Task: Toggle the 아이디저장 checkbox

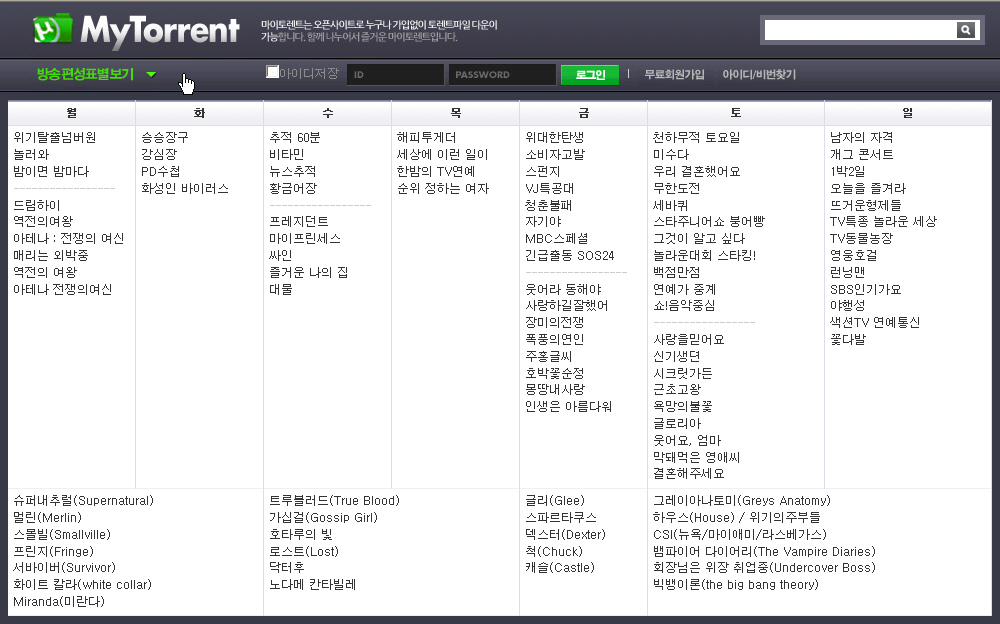Action: 272,72
